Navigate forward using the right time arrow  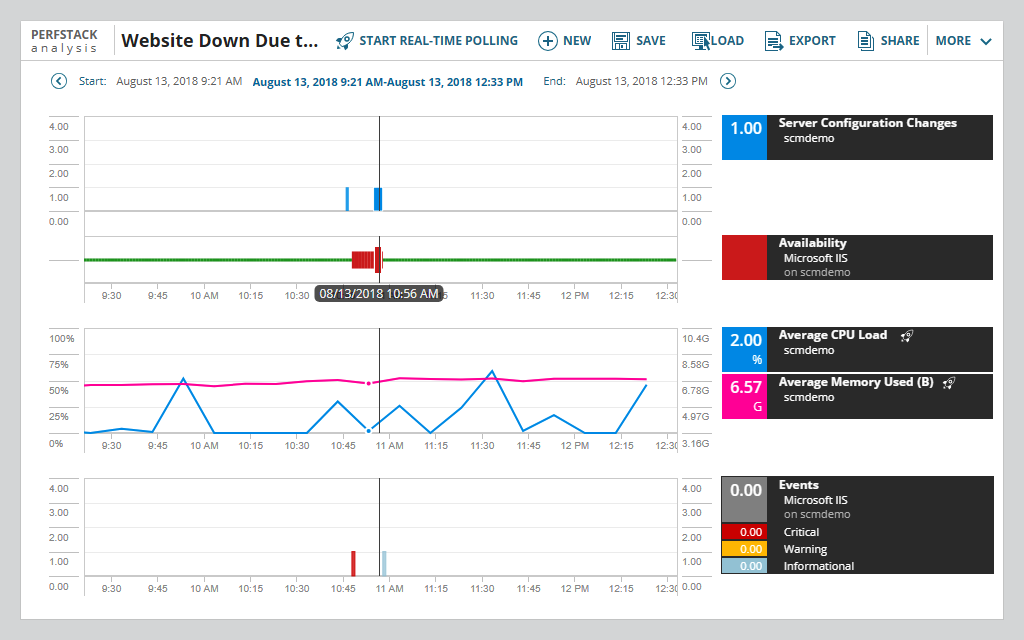728,81
